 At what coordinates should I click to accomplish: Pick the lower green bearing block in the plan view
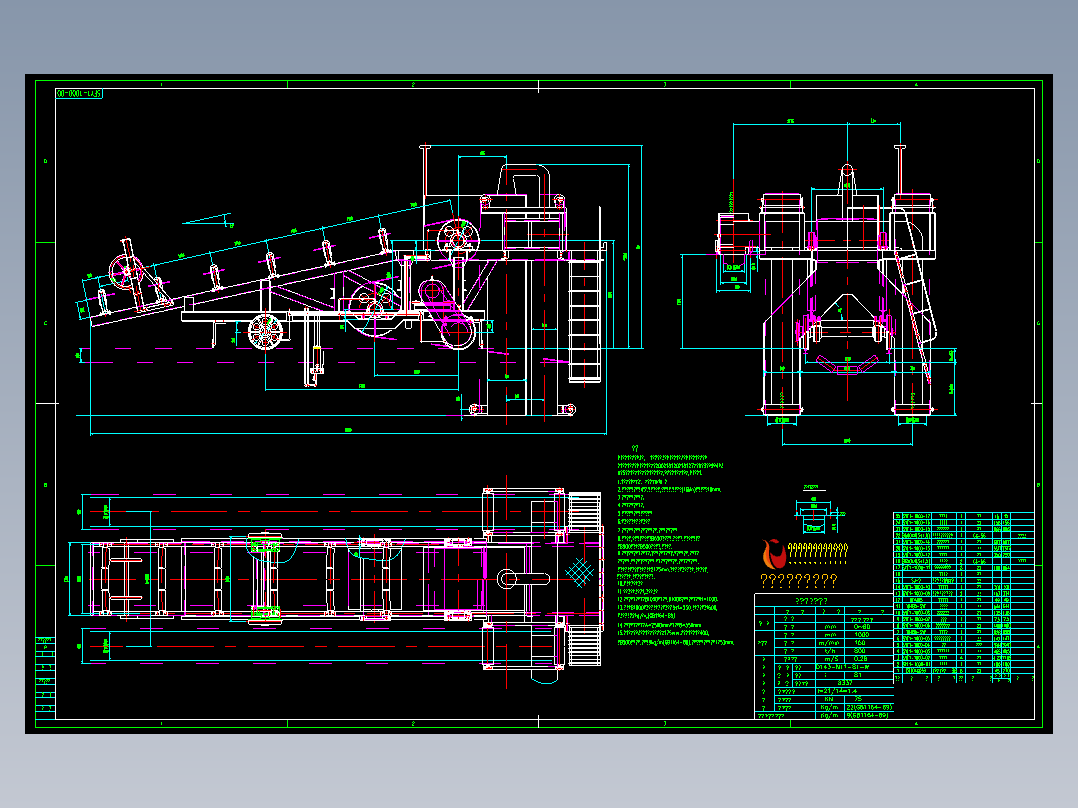coord(265,612)
